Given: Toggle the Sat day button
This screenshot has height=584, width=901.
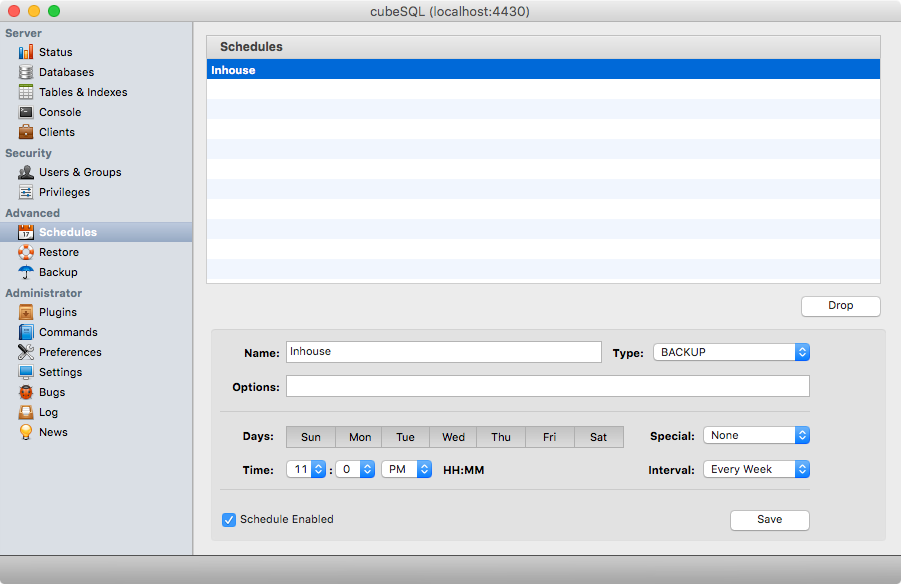Looking at the screenshot, I should pos(598,437).
